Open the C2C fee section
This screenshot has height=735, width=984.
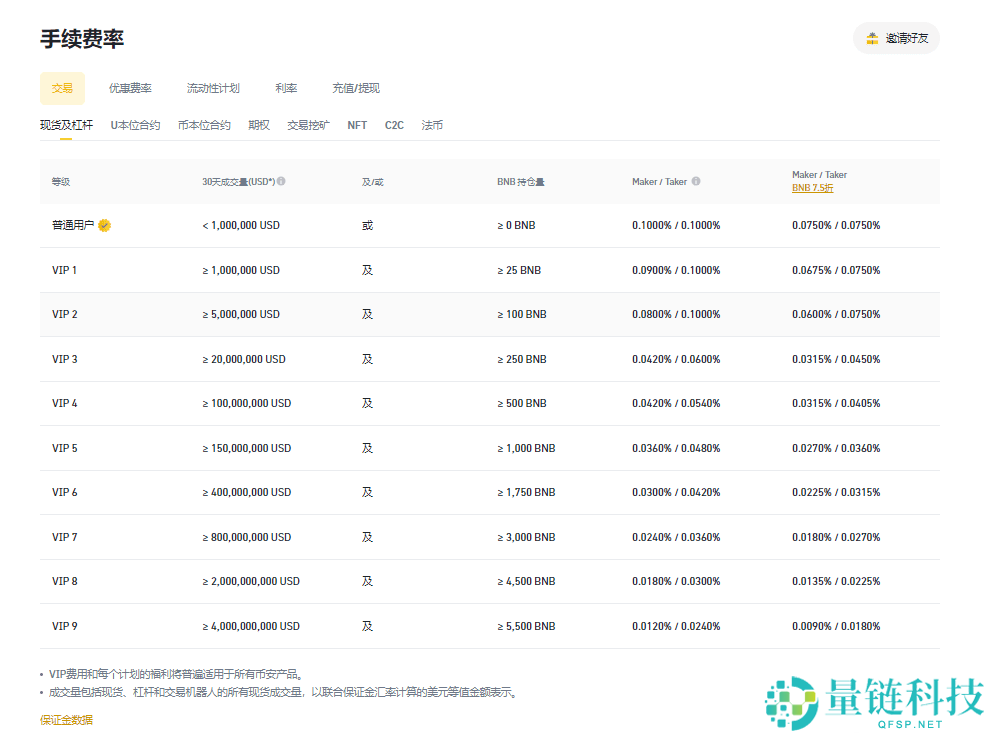[x=393, y=125]
